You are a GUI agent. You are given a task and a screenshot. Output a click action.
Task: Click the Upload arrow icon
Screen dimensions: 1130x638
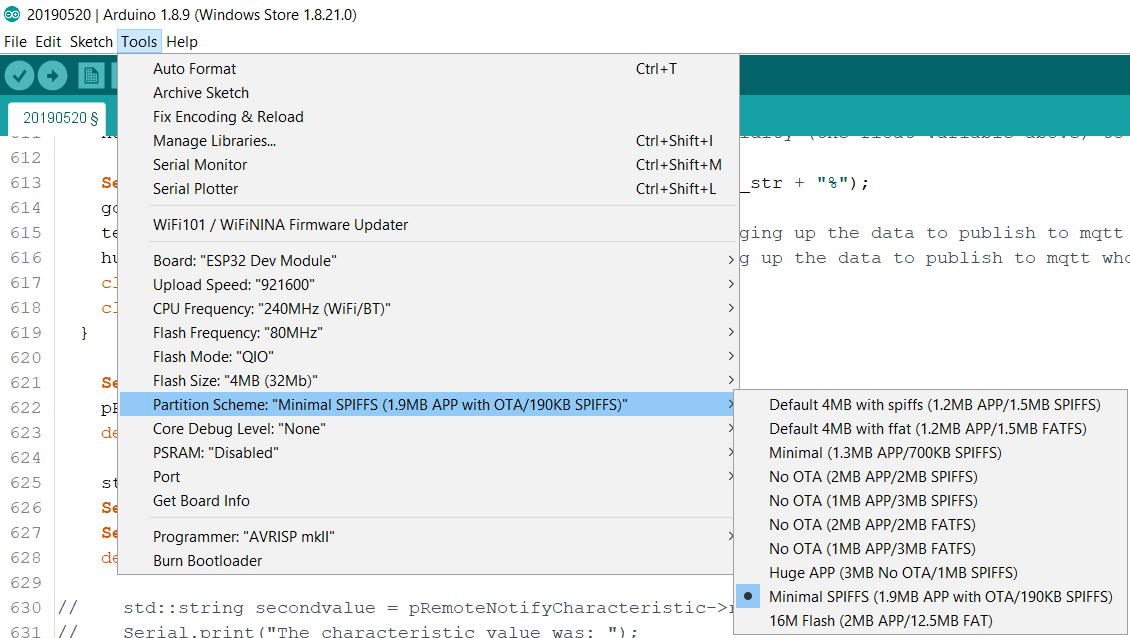52,75
